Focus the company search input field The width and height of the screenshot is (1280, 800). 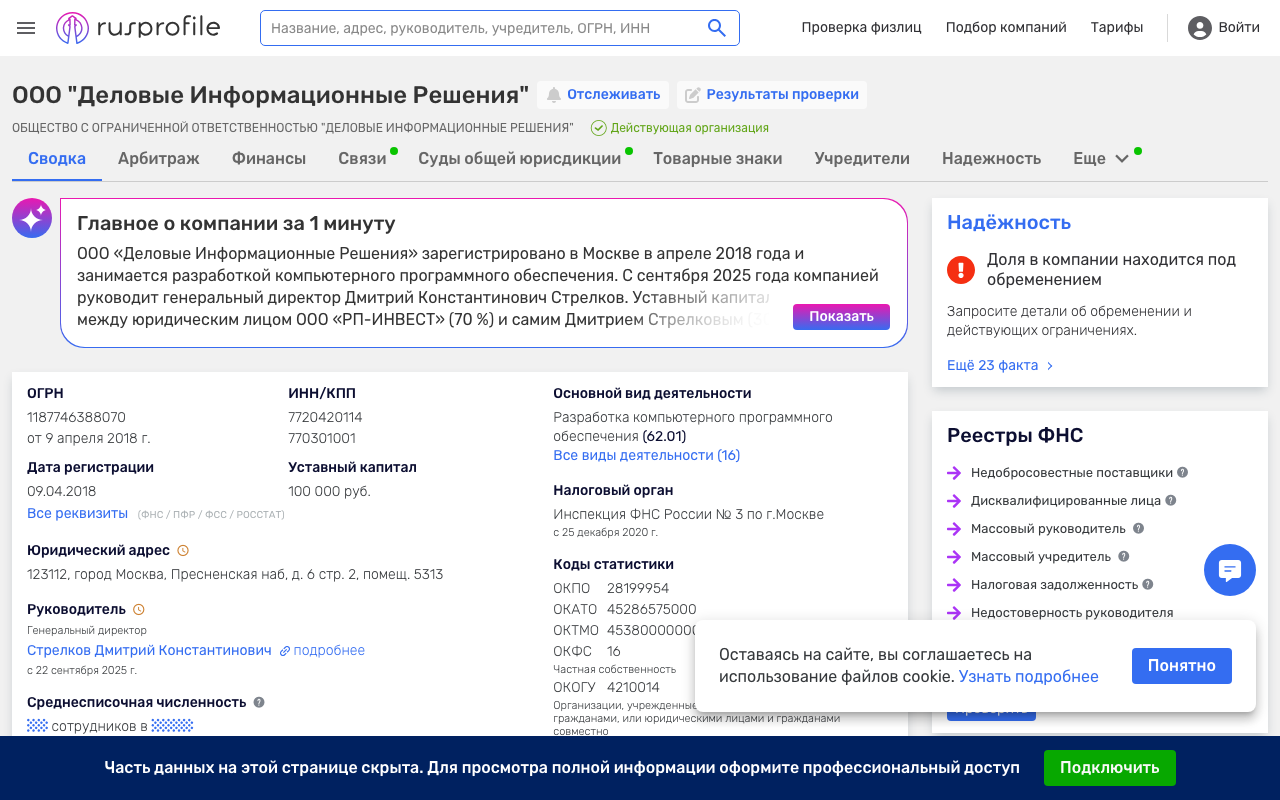[x=485, y=28]
